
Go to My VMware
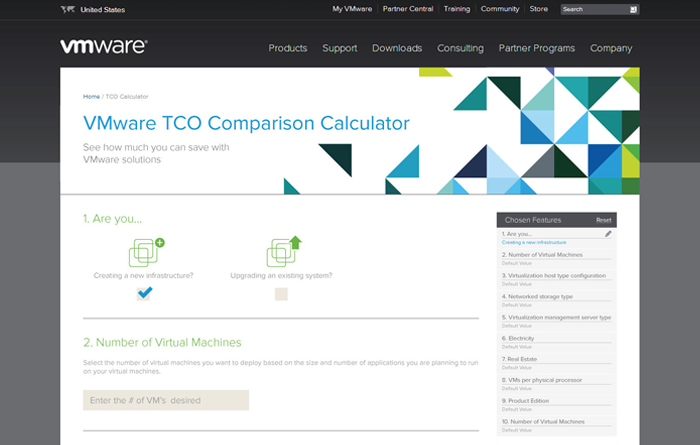click(x=352, y=9)
